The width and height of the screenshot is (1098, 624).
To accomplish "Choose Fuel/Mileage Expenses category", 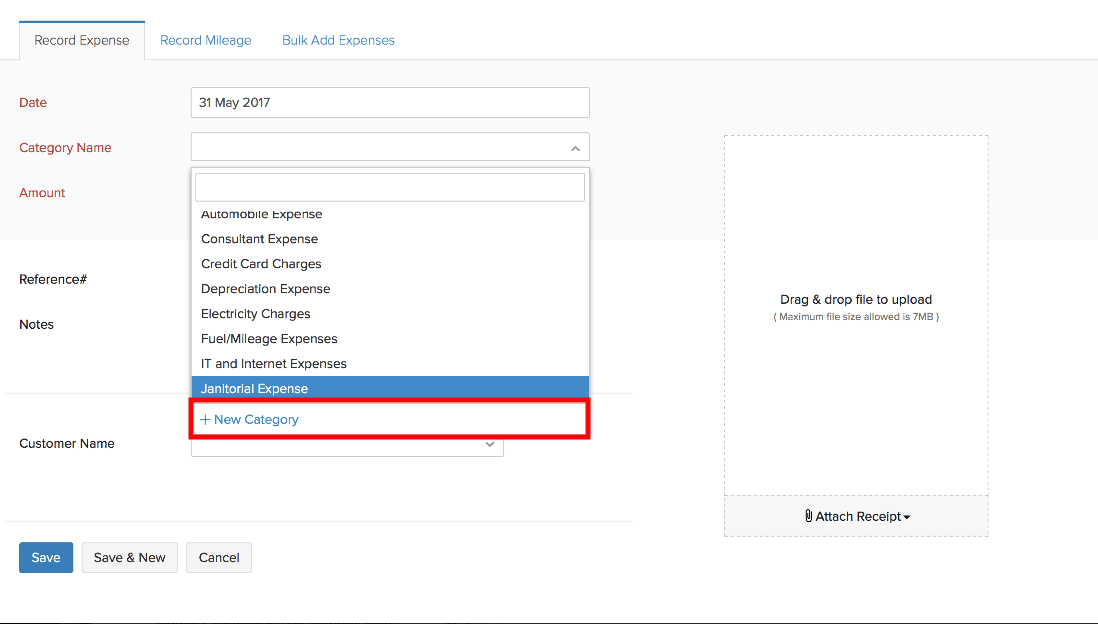I will tap(270, 339).
